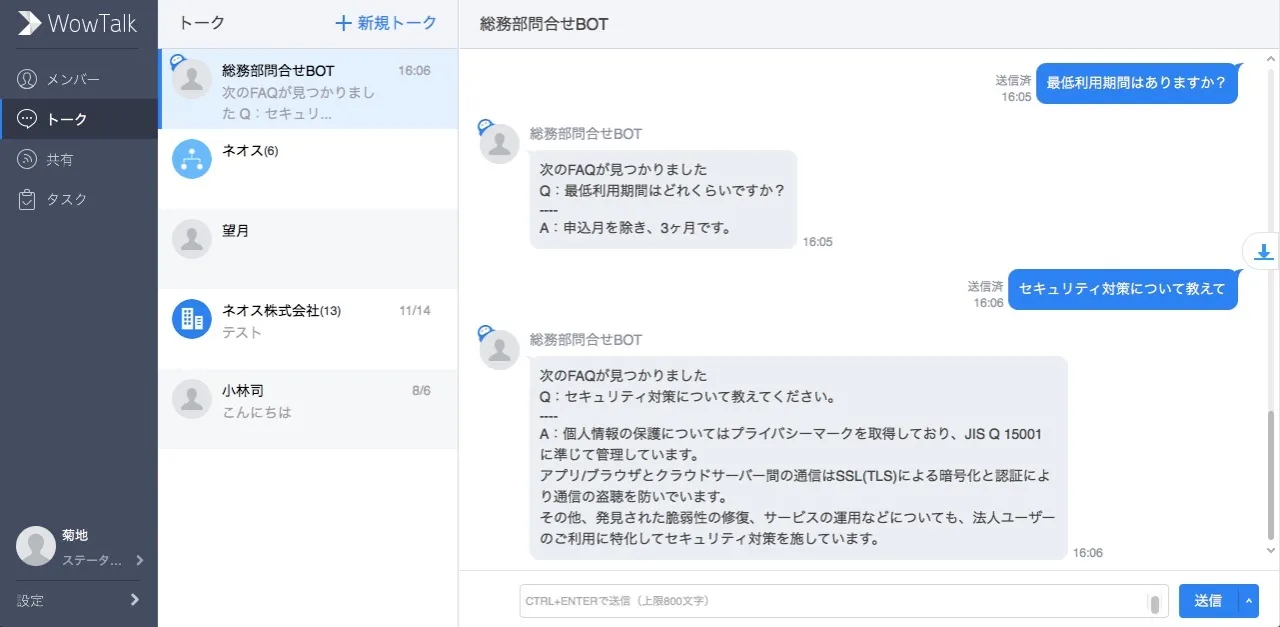Expand the status chevron under 菊地
Image resolution: width=1280 pixels, height=627 pixels.
[139, 560]
